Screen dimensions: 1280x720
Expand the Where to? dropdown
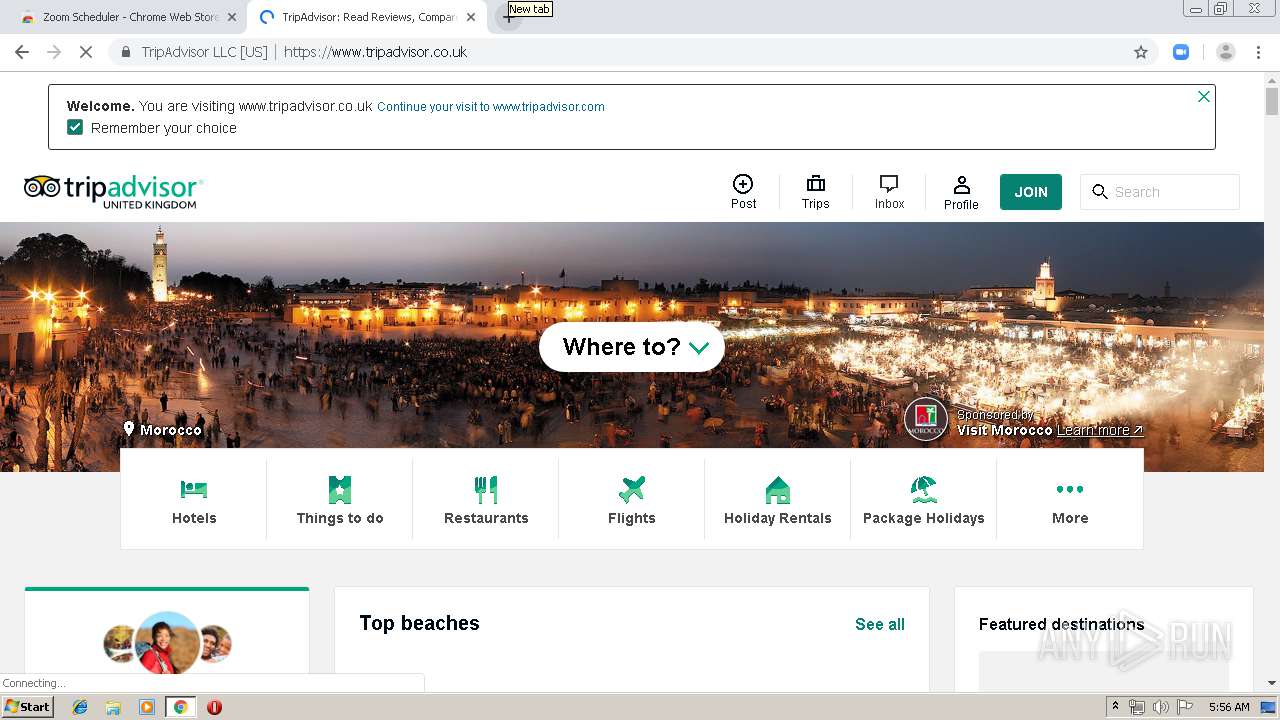click(x=632, y=347)
